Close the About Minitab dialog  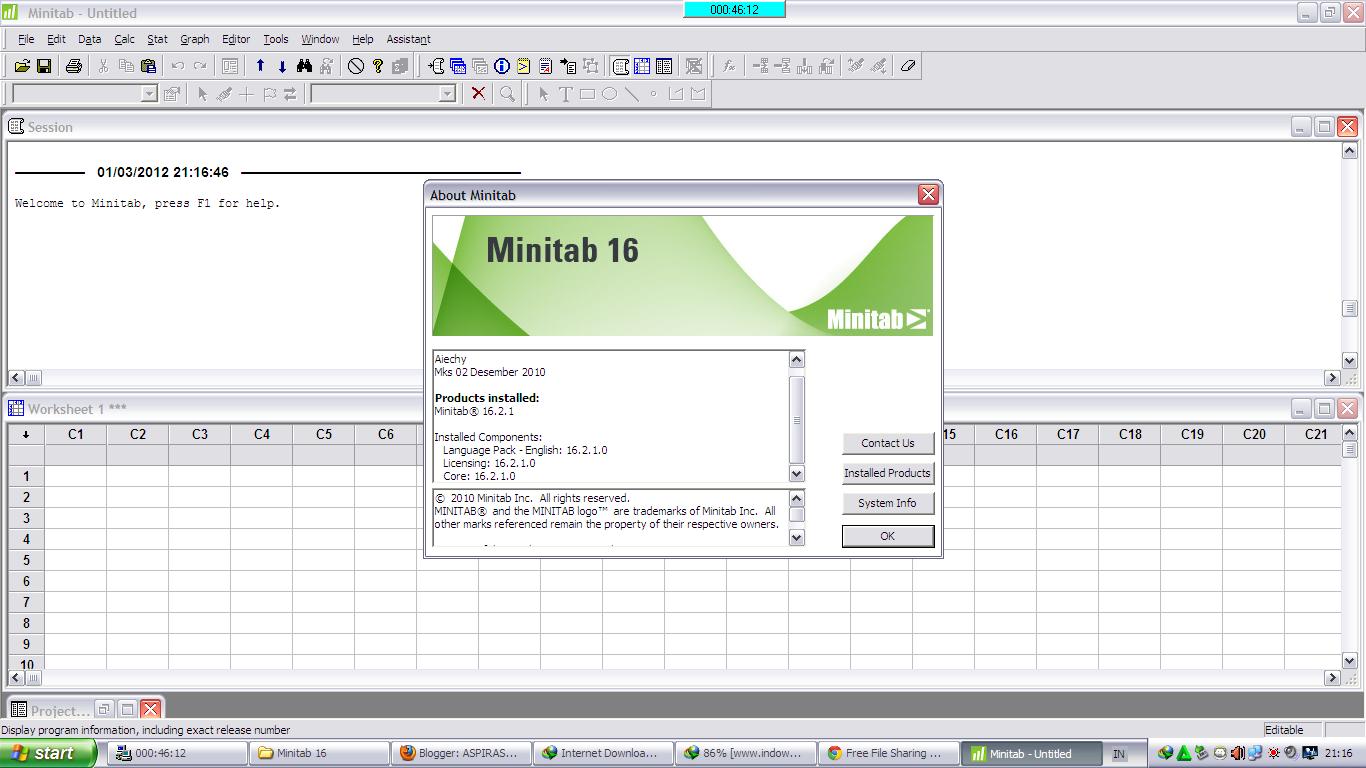tap(928, 194)
